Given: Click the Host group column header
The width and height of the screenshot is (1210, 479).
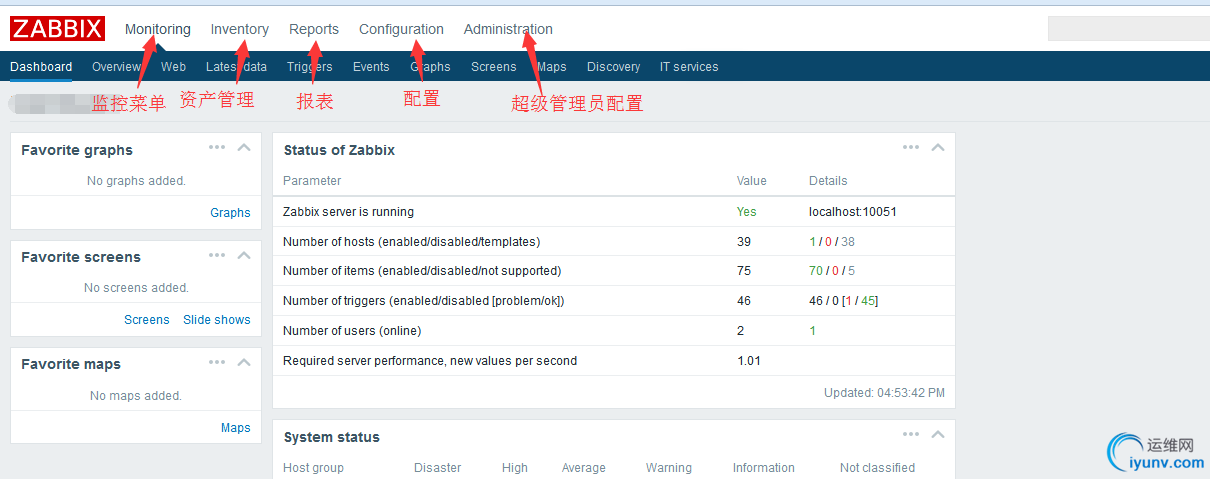Looking at the screenshot, I should click(314, 468).
